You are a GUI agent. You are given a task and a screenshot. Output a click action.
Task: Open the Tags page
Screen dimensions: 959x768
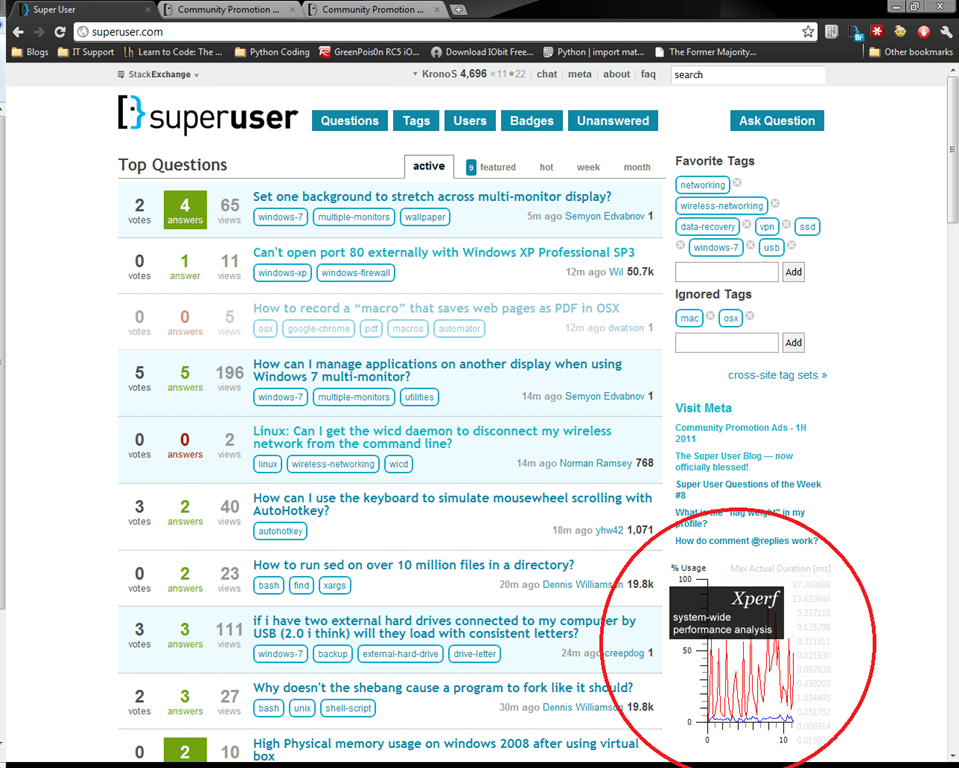[416, 120]
